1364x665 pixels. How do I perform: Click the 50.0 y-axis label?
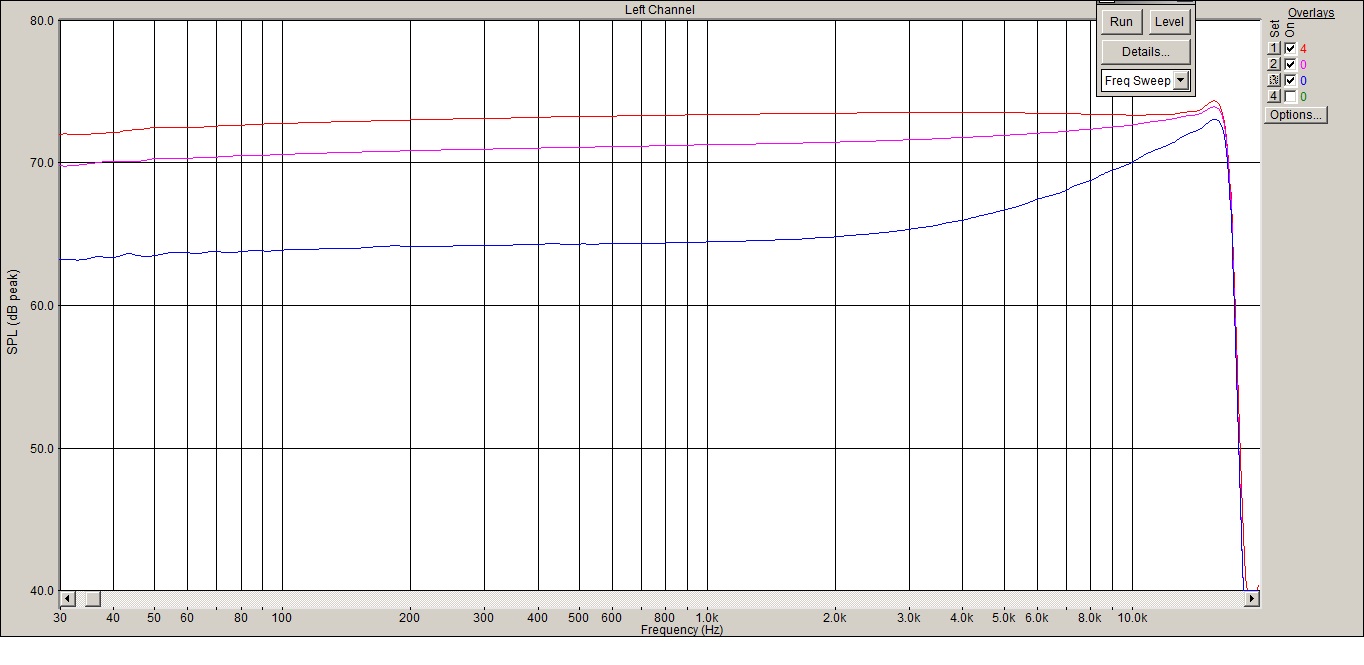pos(41,448)
